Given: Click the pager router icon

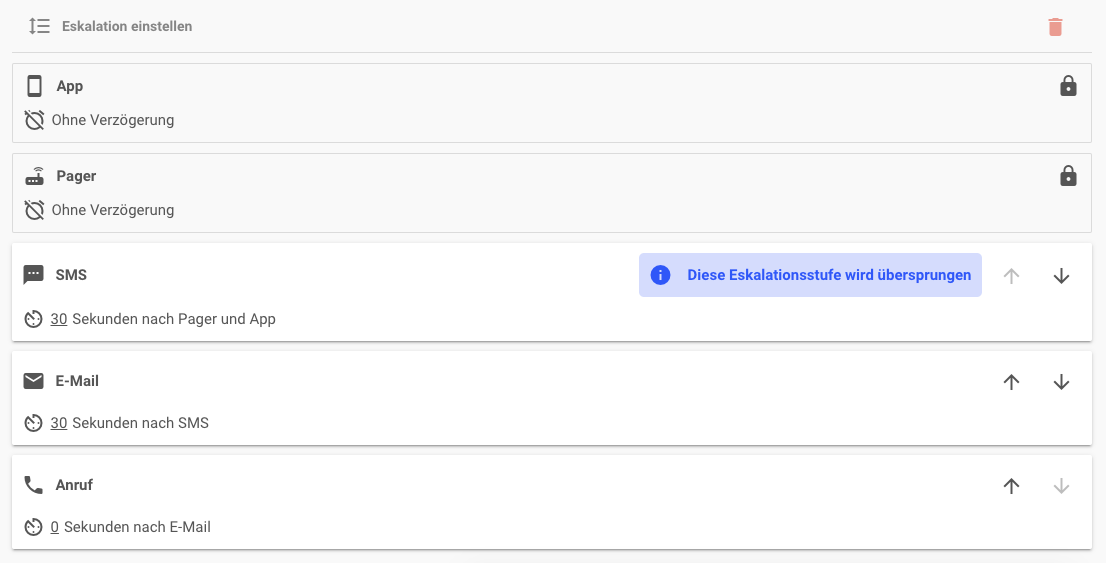Looking at the screenshot, I should point(35,176).
